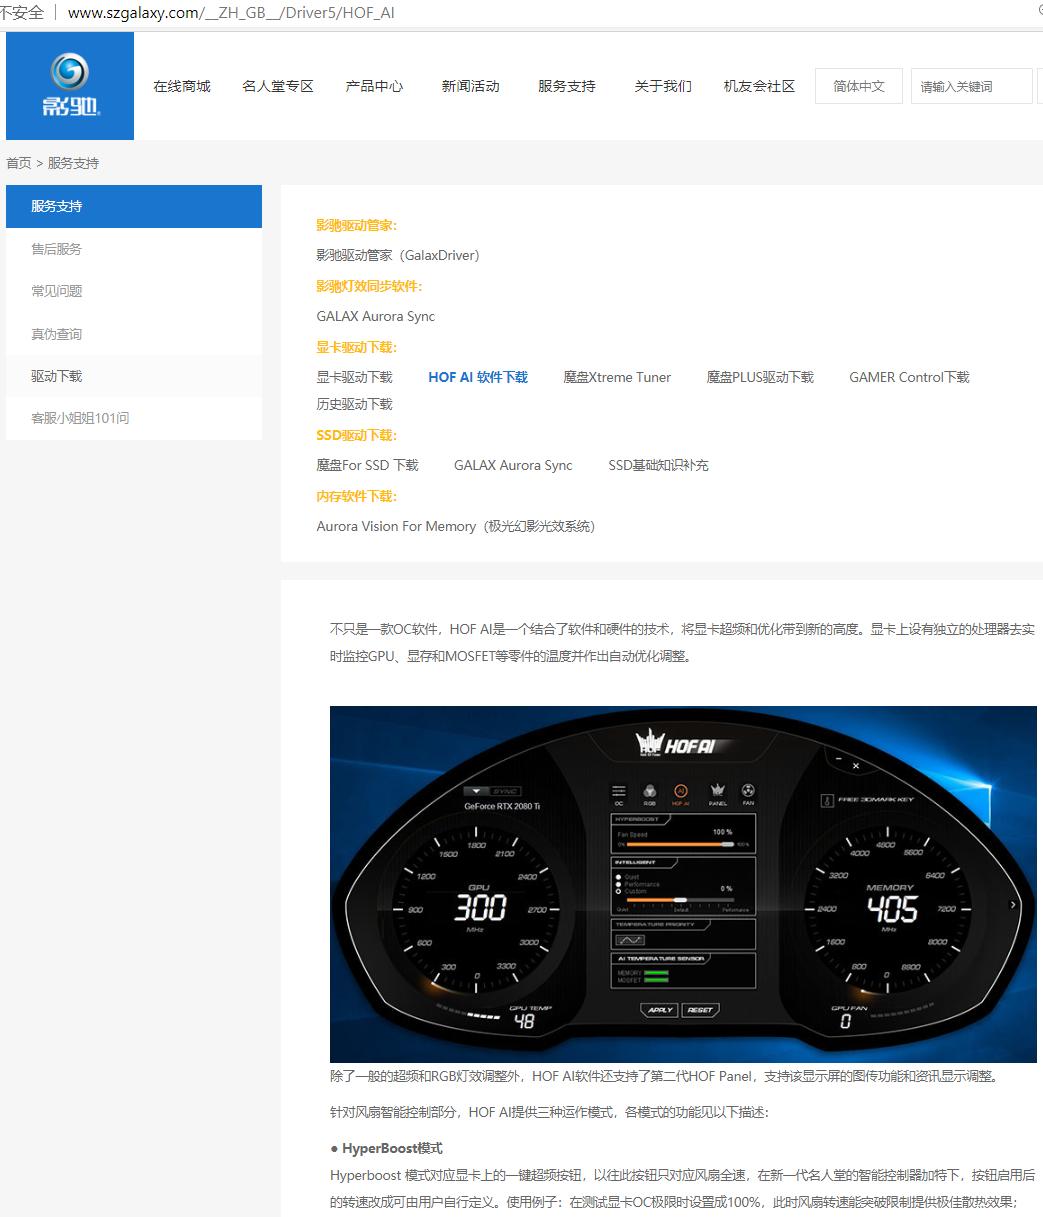Click the temperature priority curve icon
The width and height of the screenshot is (1043, 1217).
click(x=630, y=939)
